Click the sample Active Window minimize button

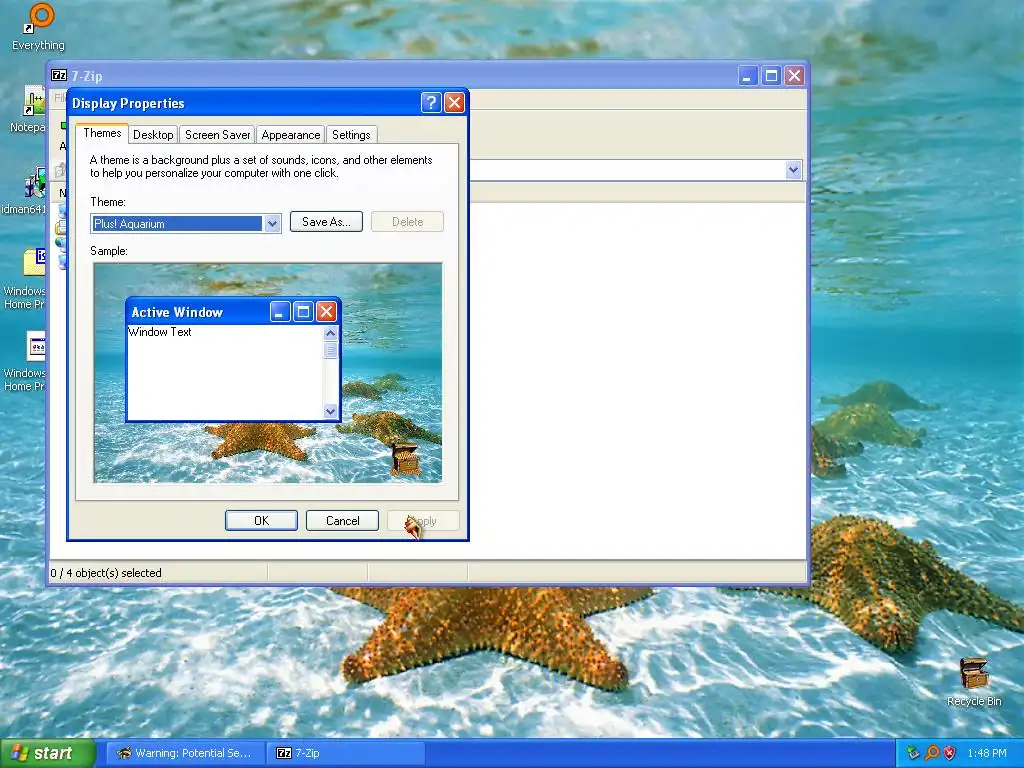[x=280, y=312]
